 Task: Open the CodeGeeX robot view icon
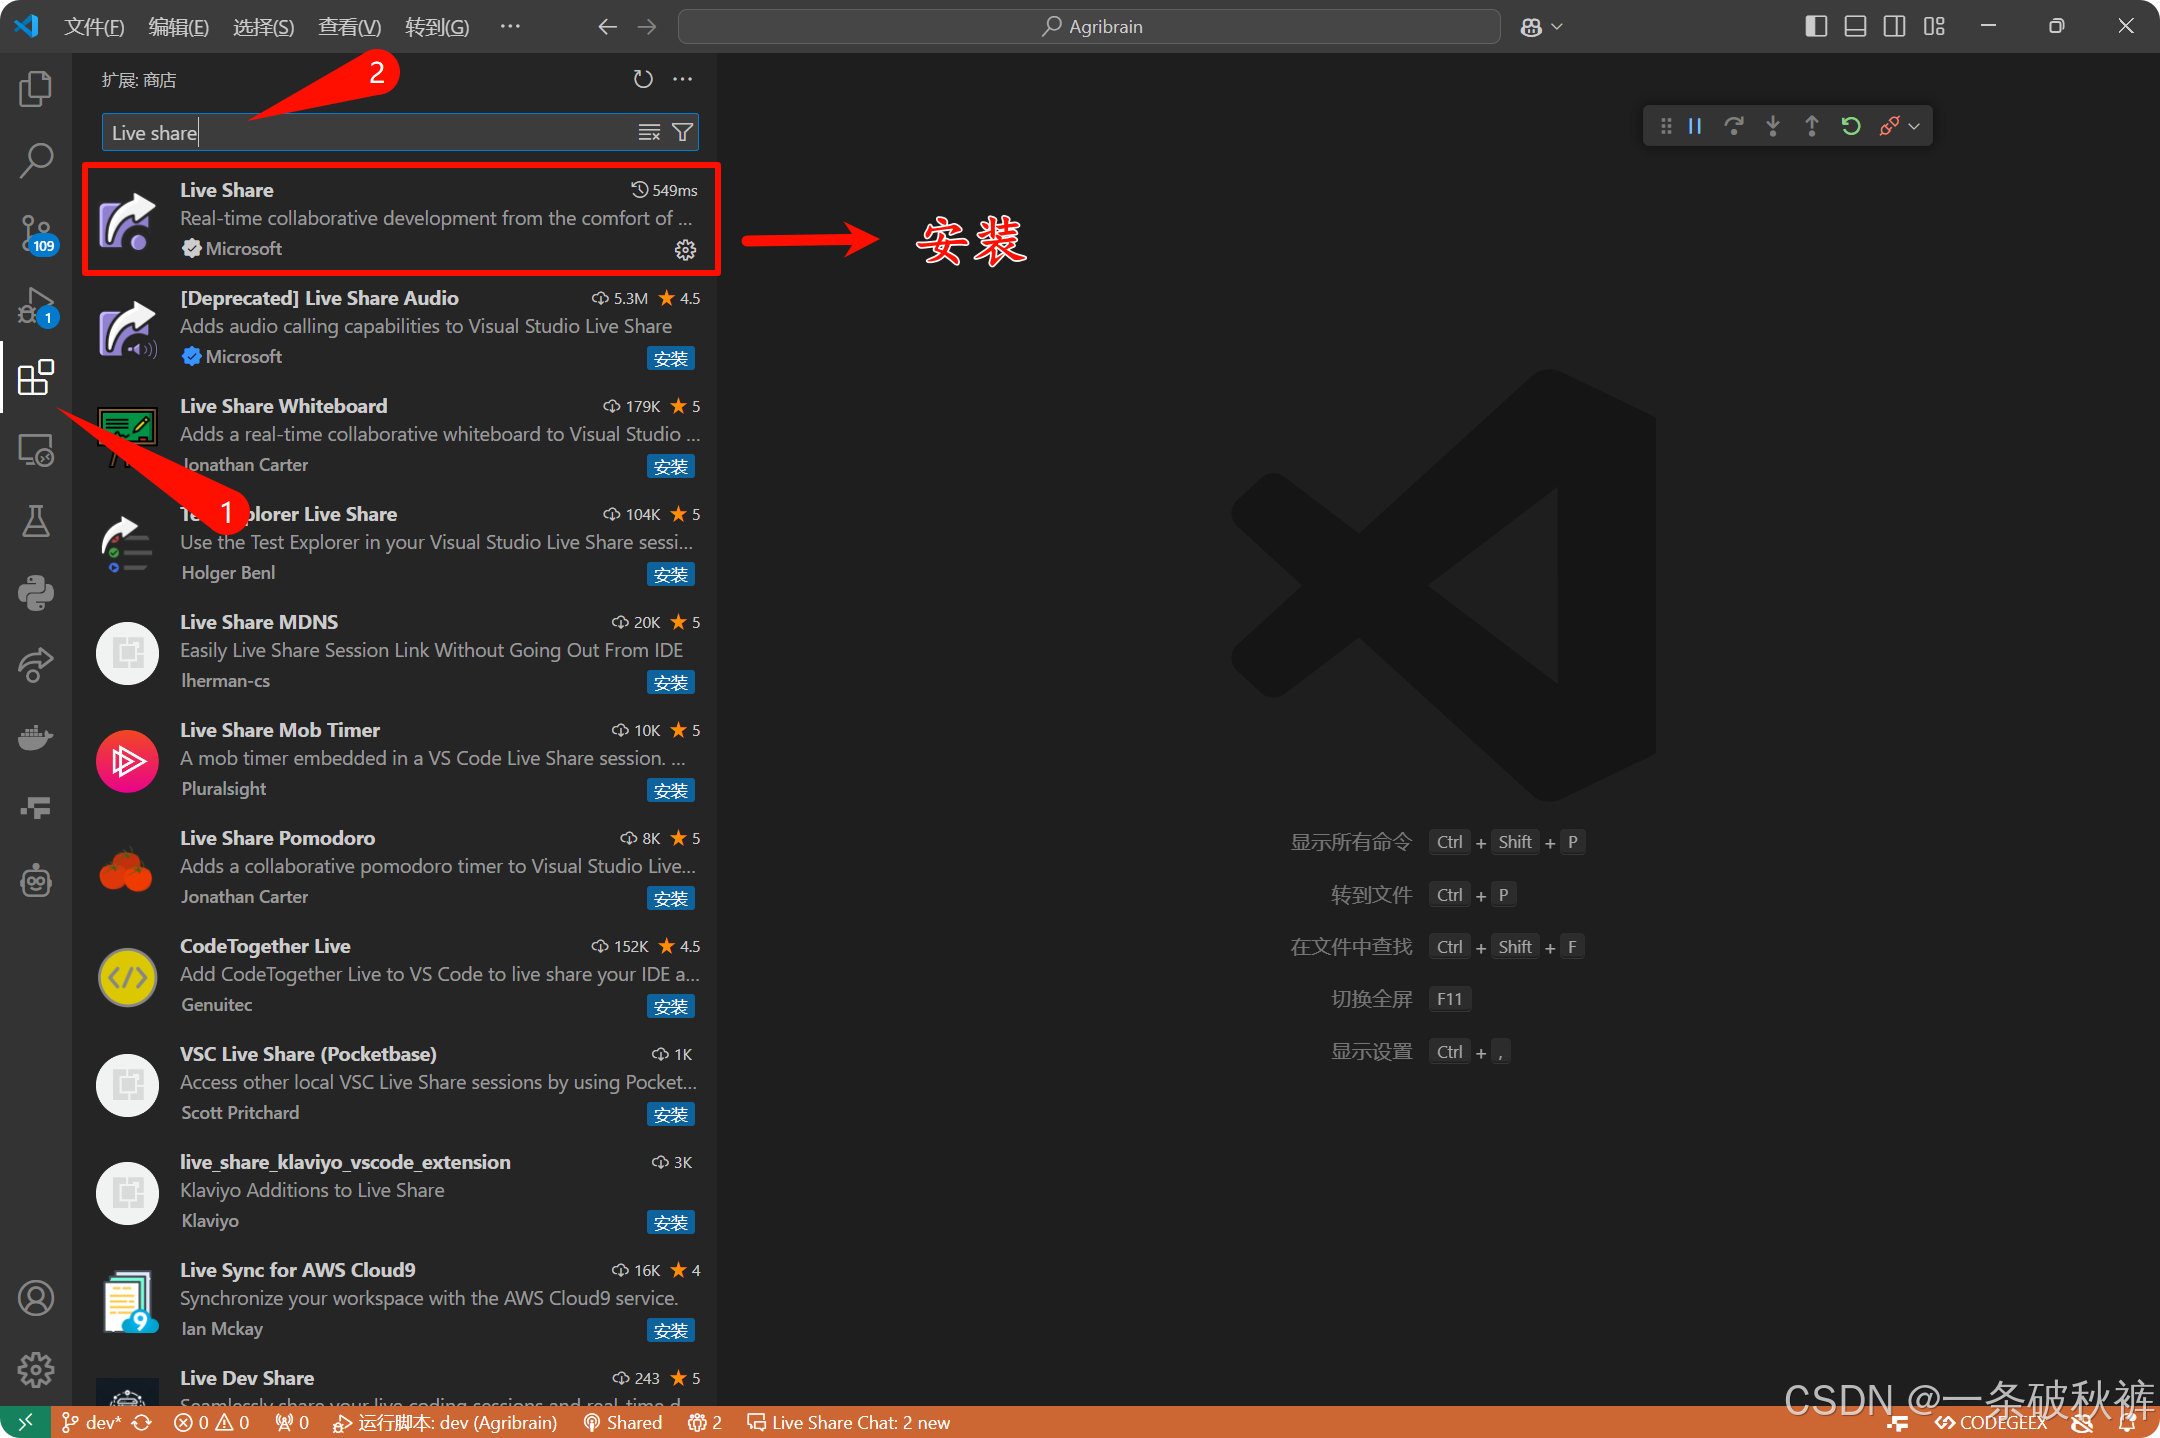[x=36, y=881]
